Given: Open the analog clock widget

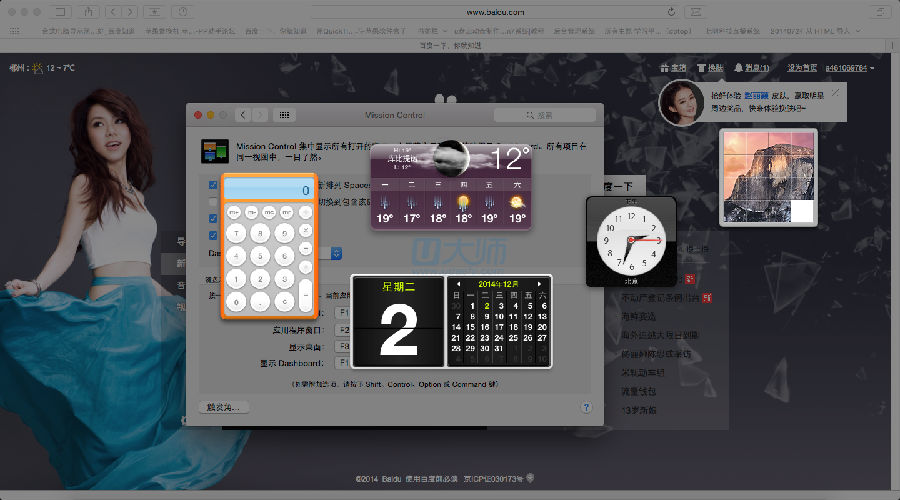Looking at the screenshot, I should (x=630, y=241).
